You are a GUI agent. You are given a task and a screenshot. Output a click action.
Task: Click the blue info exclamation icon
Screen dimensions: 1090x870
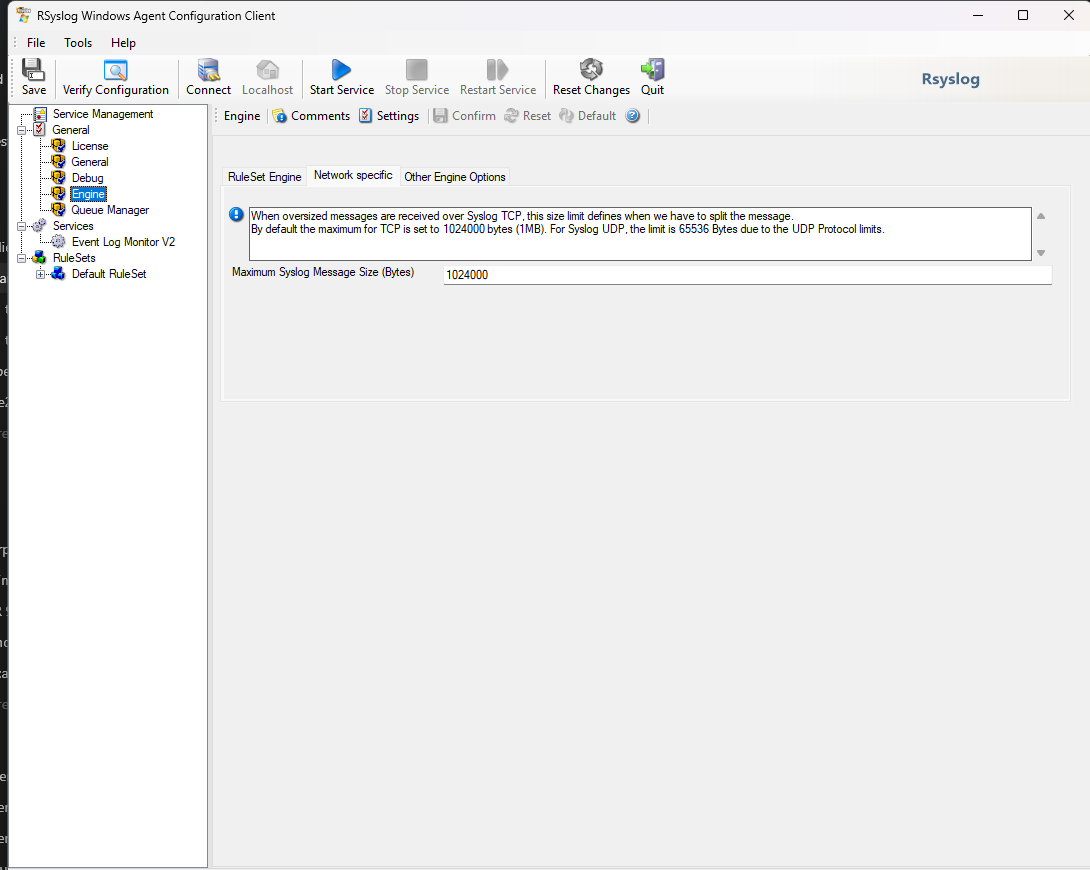pyautogui.click(x=236, y=215)
